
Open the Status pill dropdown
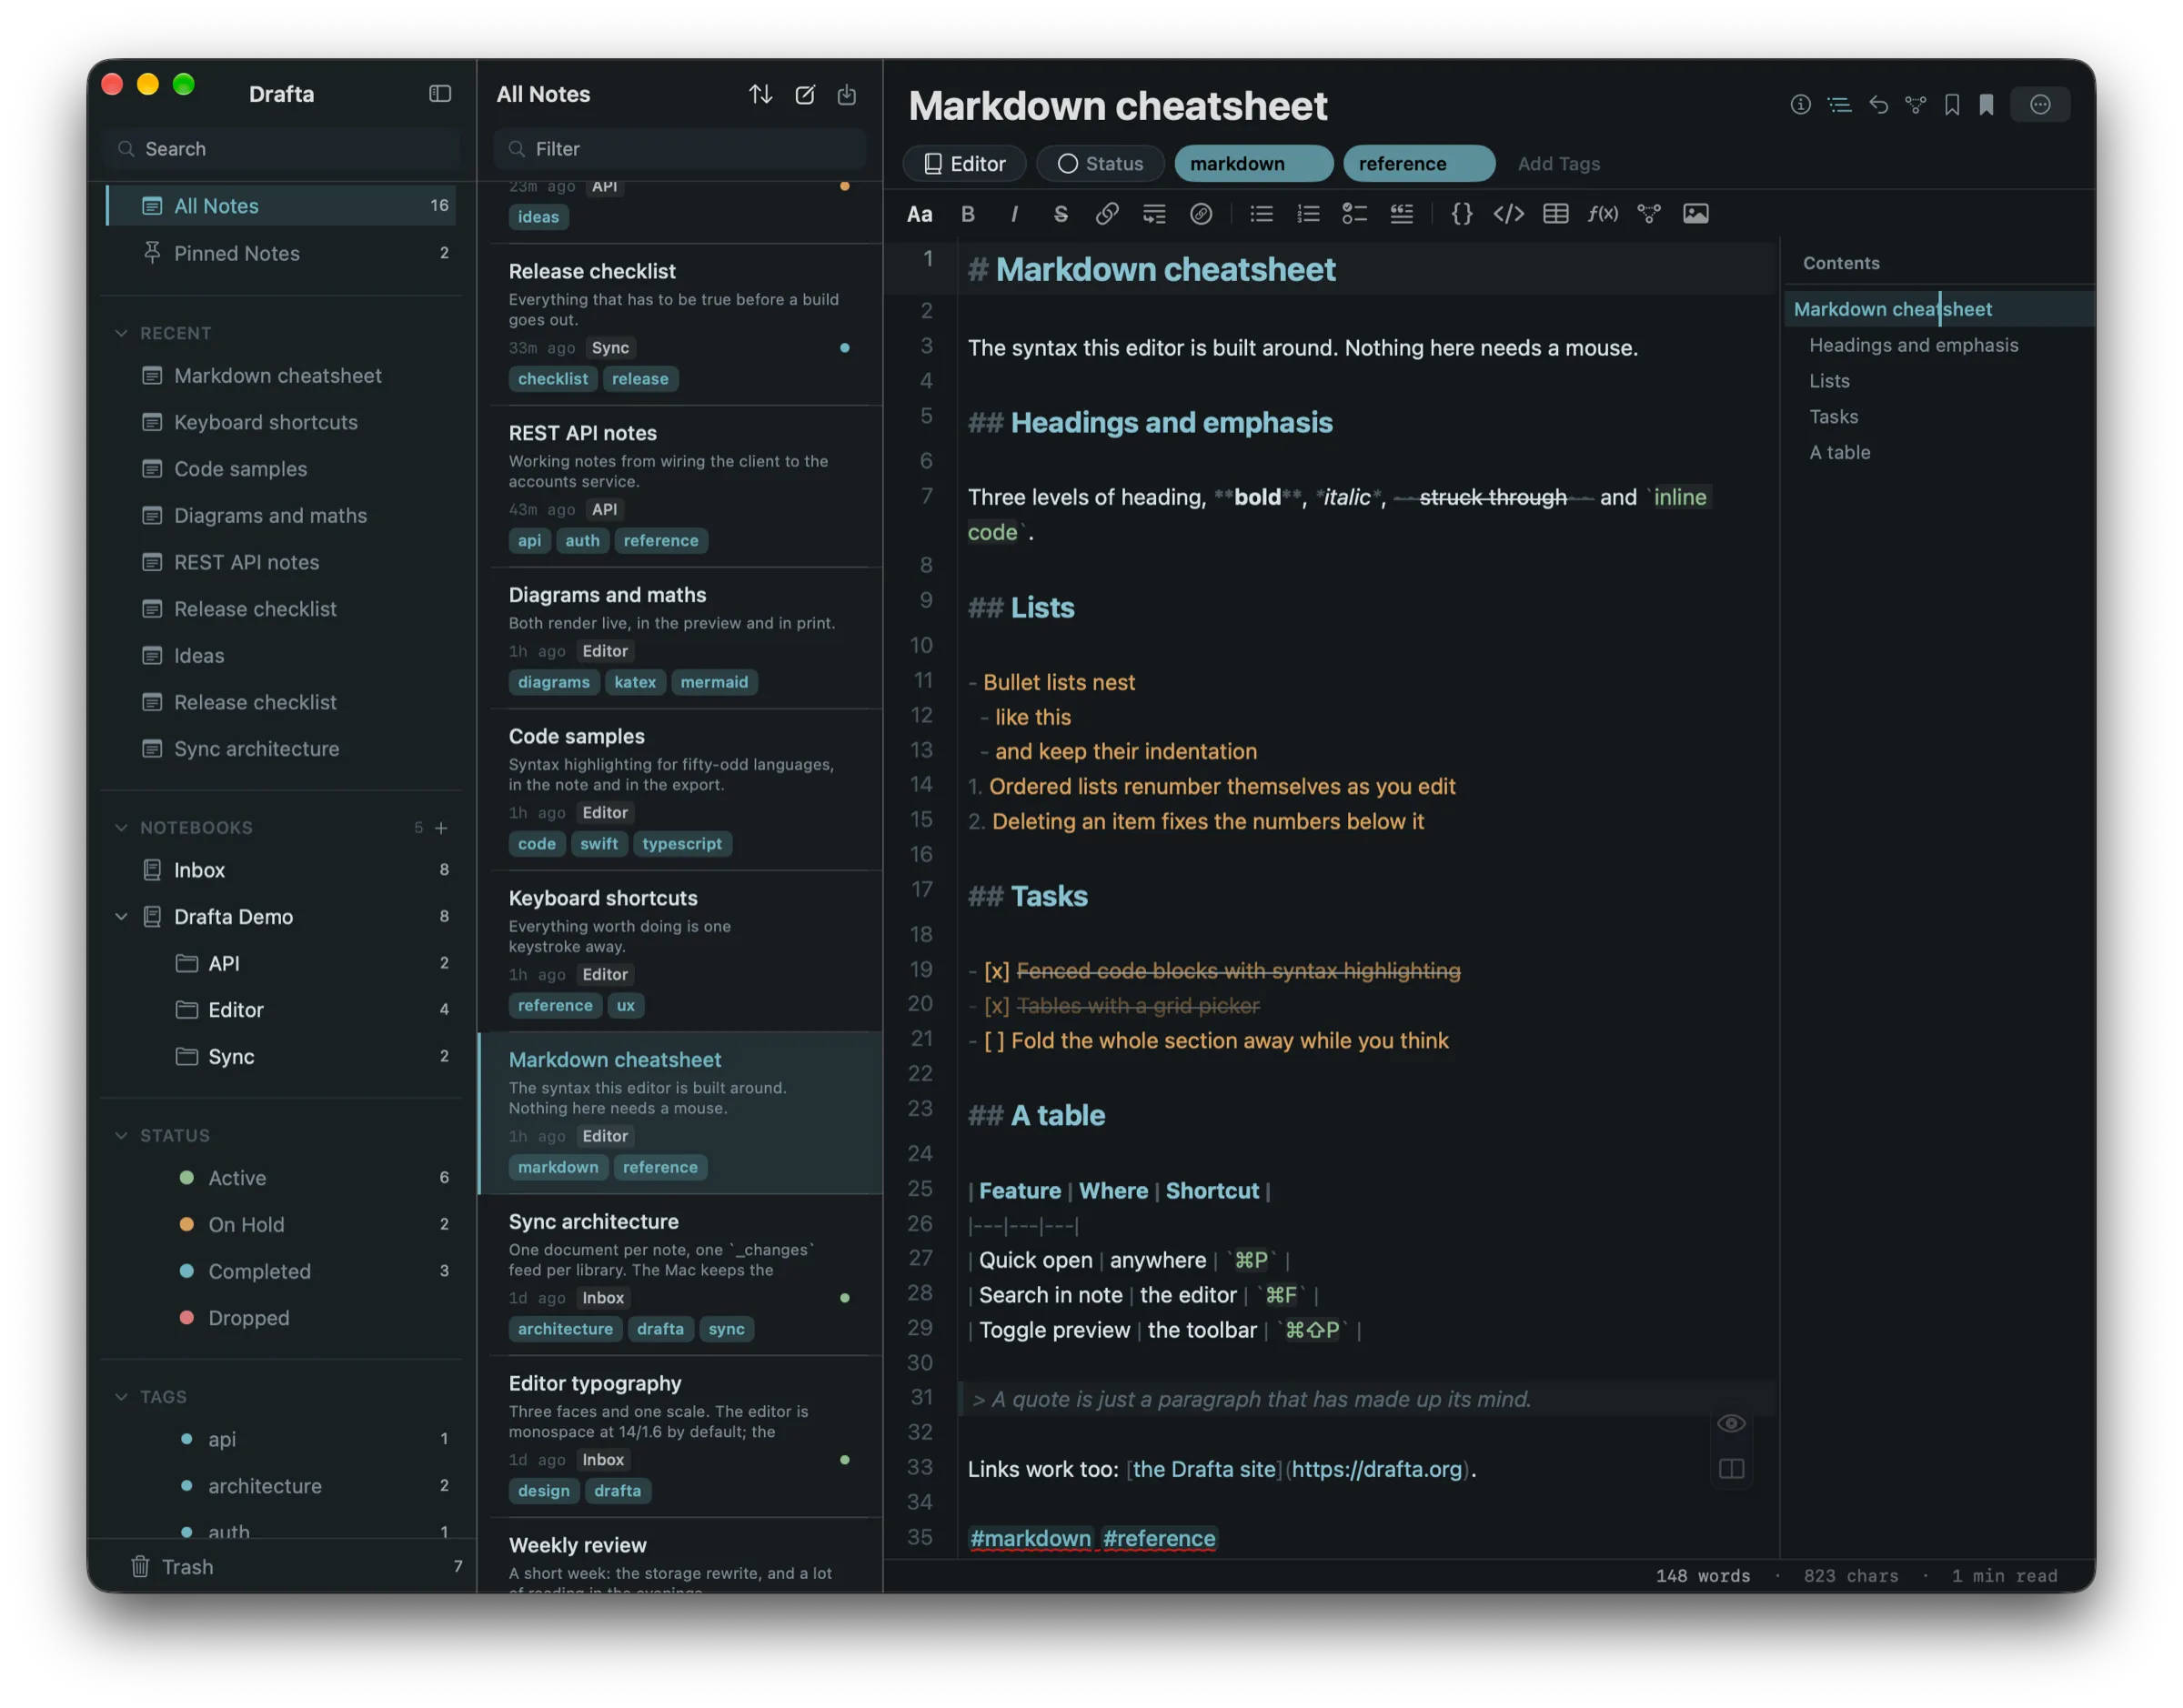(x=1100, y=163)
